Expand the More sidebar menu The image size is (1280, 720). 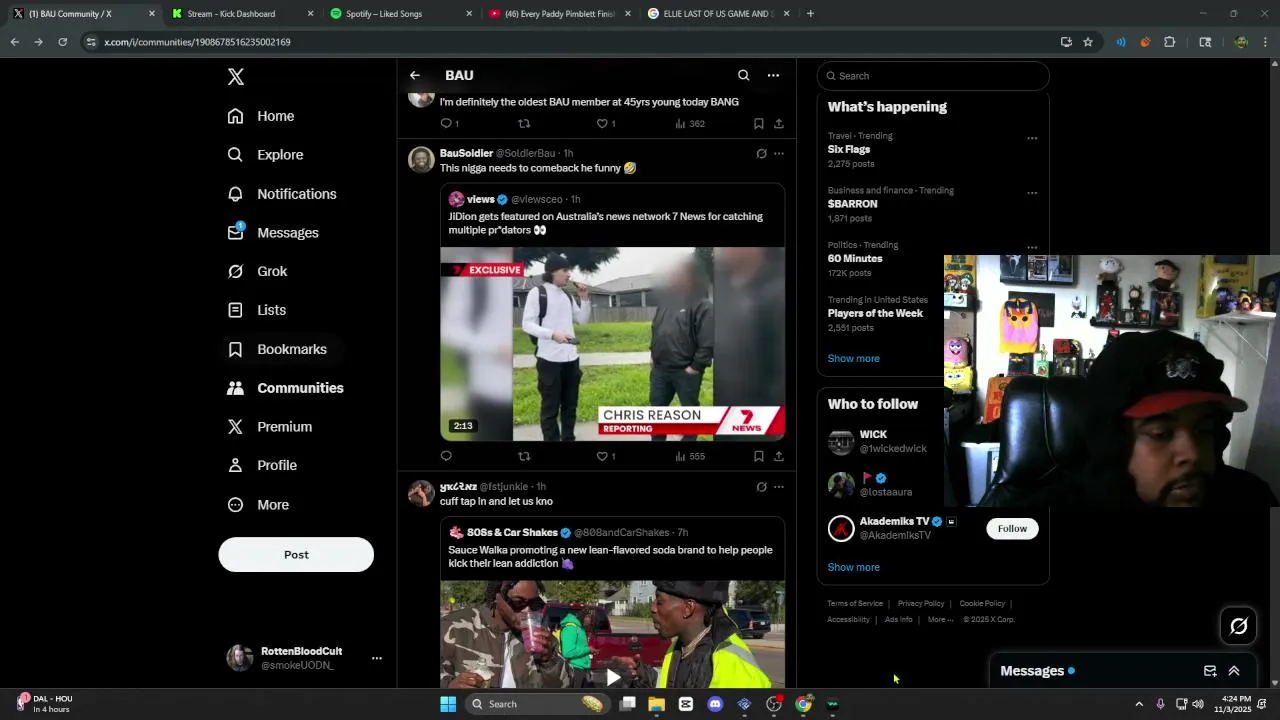[x=259, y=505]
